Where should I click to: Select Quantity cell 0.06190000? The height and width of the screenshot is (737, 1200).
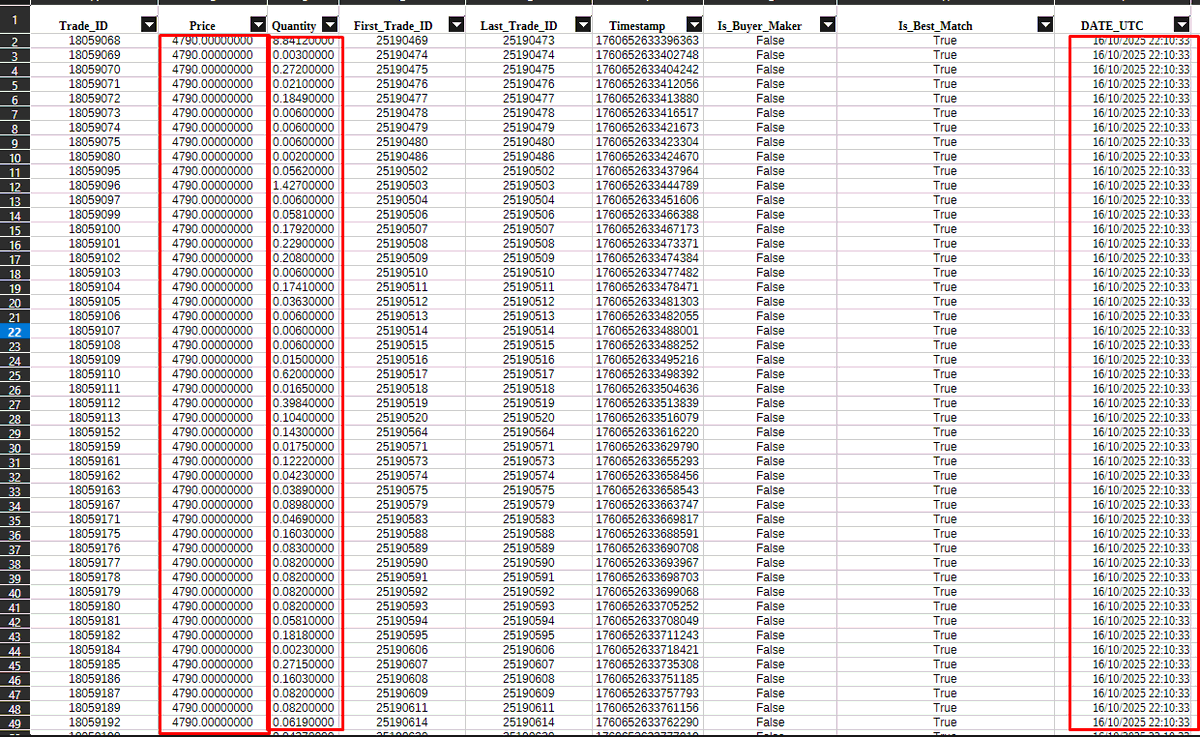tap(304, 722)
